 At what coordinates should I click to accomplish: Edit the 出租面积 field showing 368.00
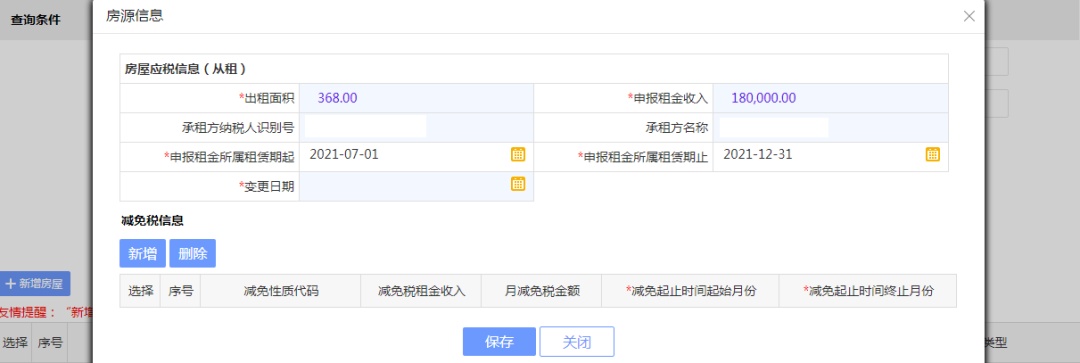click(x=416, y=98)
